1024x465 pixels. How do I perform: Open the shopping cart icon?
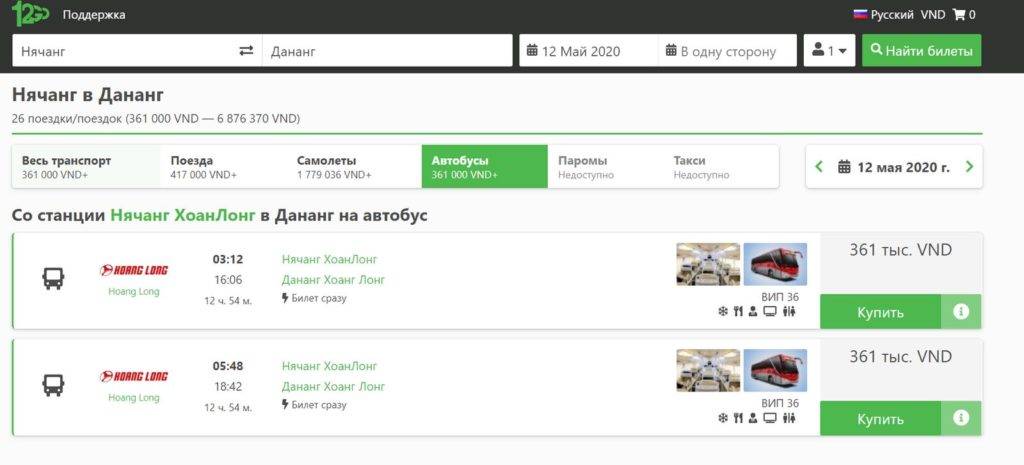(x=959, y=15)
